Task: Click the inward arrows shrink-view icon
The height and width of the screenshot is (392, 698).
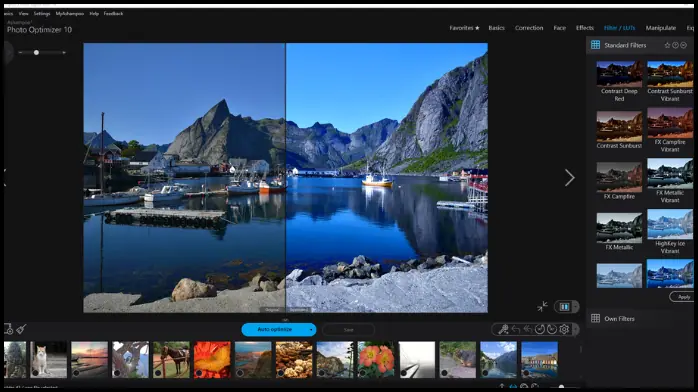Action: [542, 306]
